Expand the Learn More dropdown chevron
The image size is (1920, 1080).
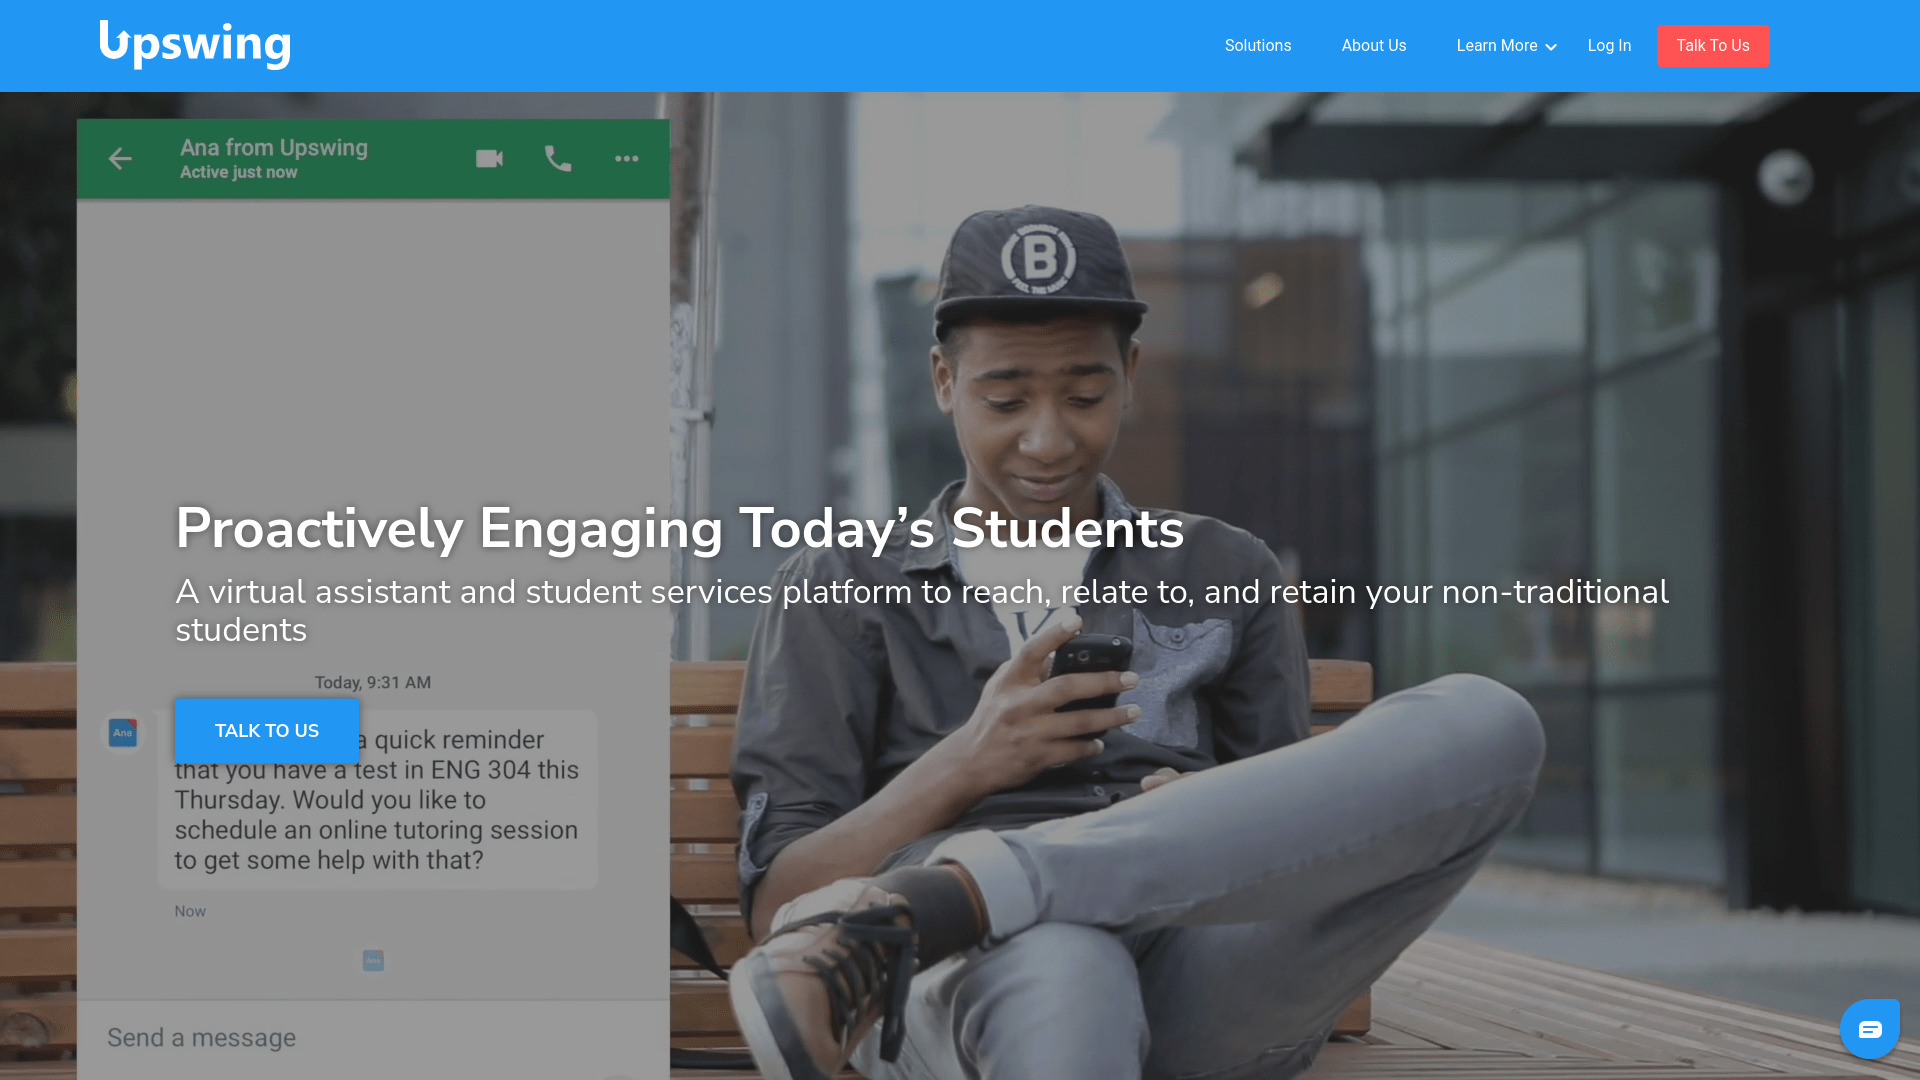click(x=1551, y=47)
